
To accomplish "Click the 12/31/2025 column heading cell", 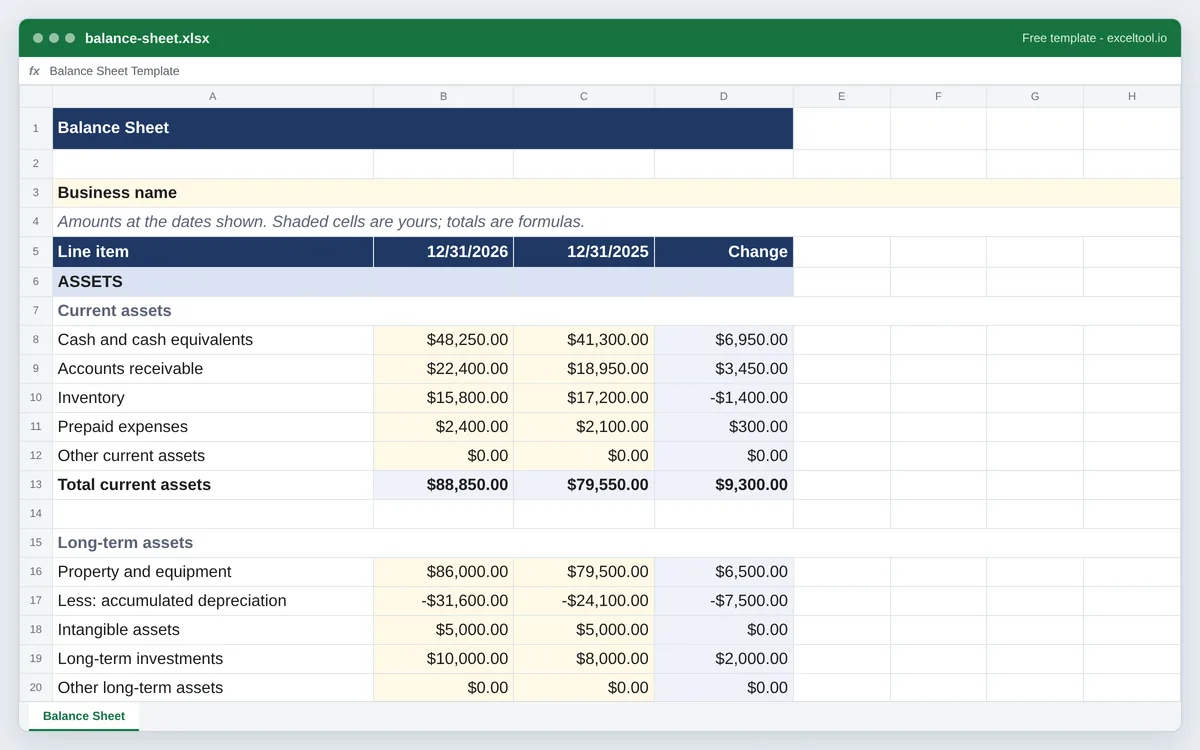I will coord(584,252).
